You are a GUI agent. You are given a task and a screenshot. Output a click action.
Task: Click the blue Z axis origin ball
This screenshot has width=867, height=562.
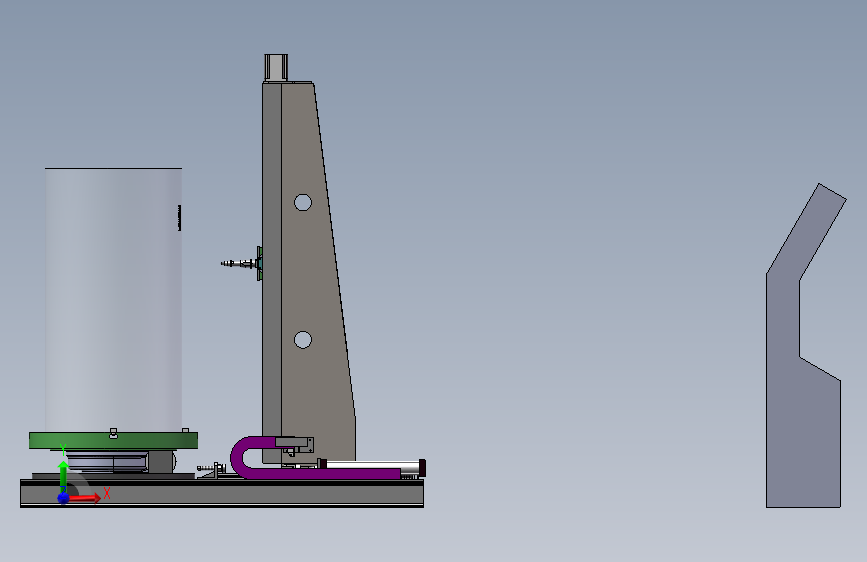[64, 498]
